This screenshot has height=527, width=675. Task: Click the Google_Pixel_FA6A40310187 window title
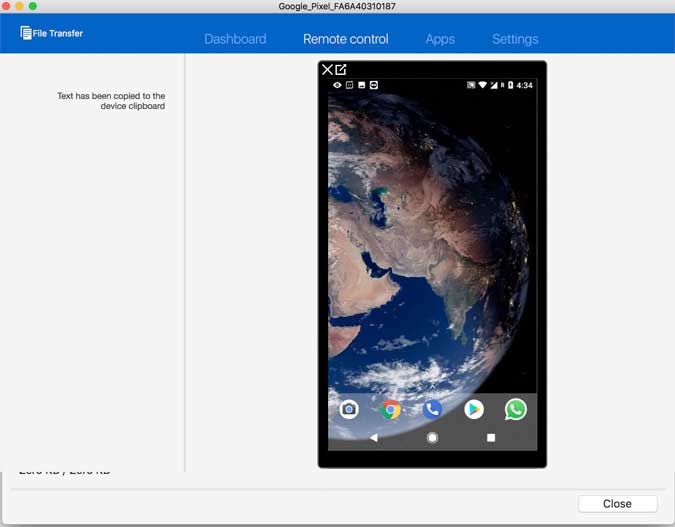coord(337,6)
